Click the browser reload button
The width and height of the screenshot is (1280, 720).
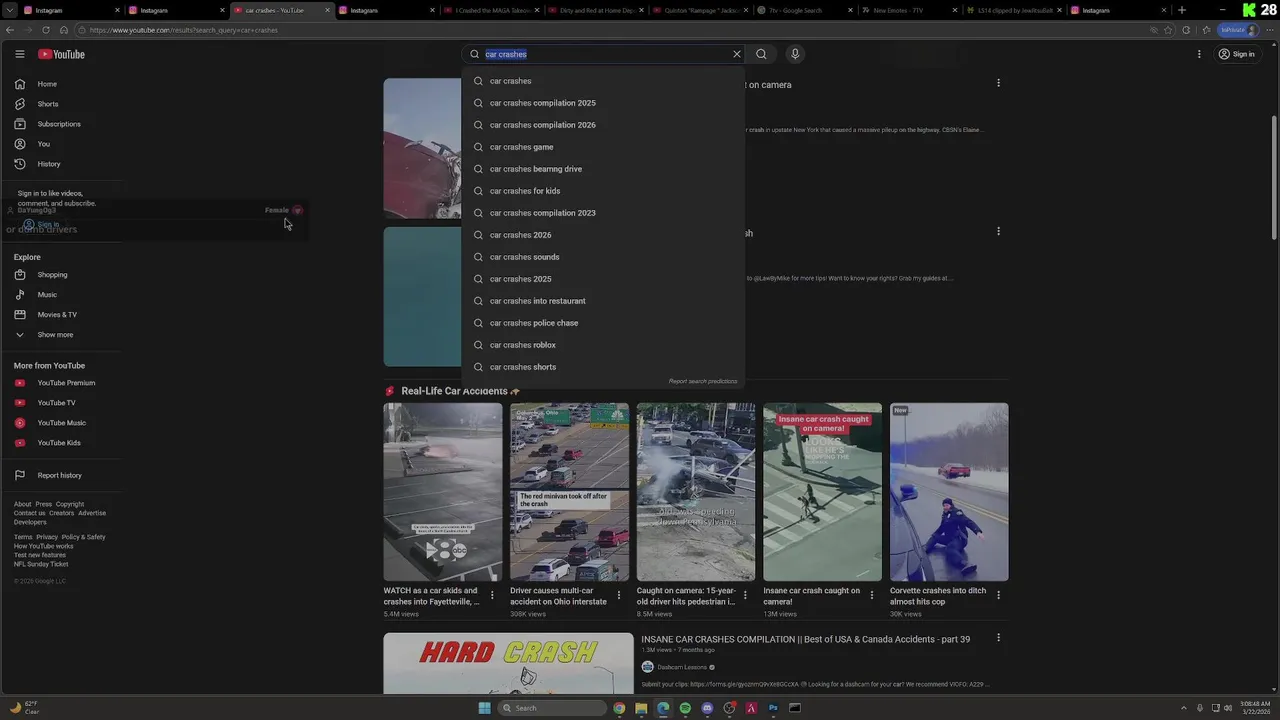(45, 30)
